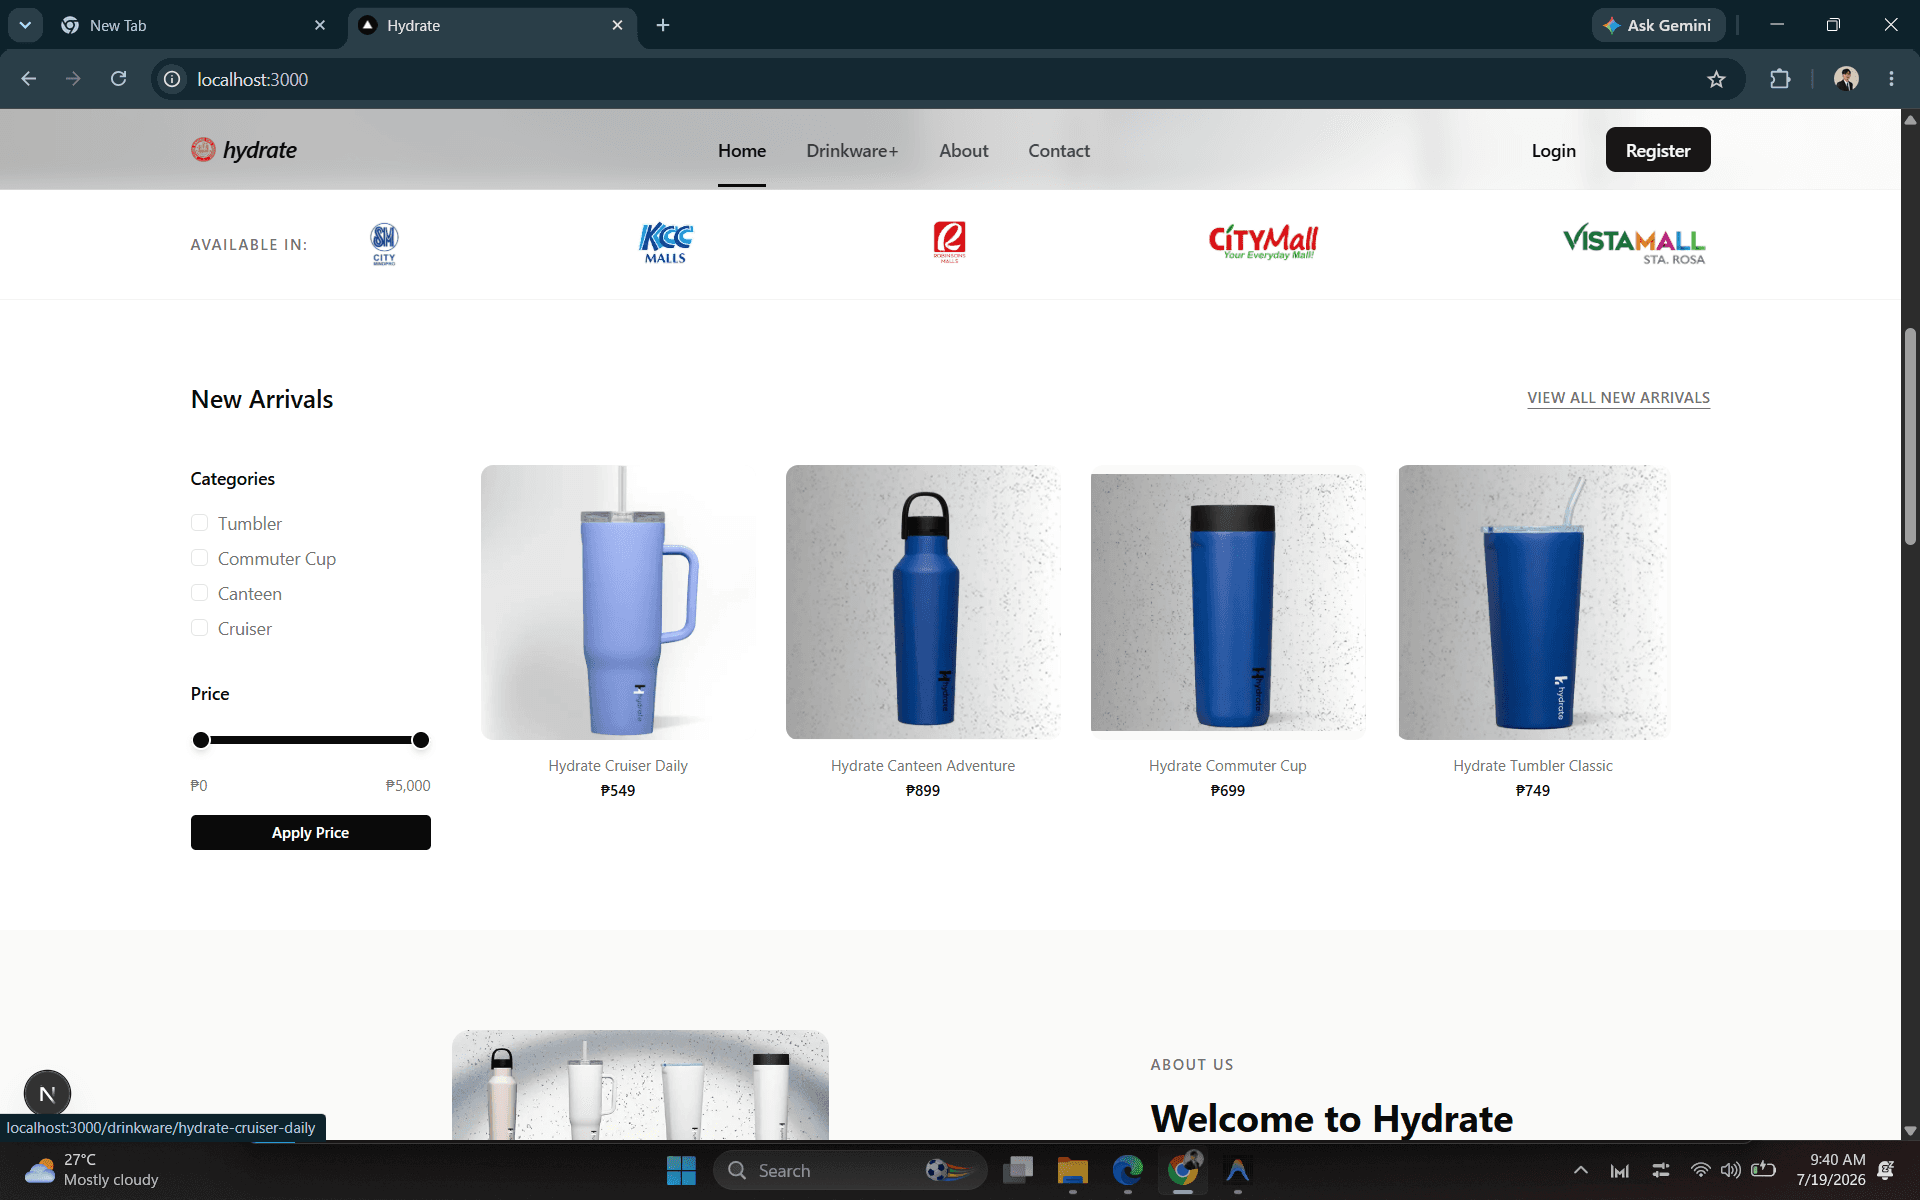Open the Chrome three-dot menu
Viewport: 1920px width, 1200px height.
pyautogui.click(x=1891, y=79)
